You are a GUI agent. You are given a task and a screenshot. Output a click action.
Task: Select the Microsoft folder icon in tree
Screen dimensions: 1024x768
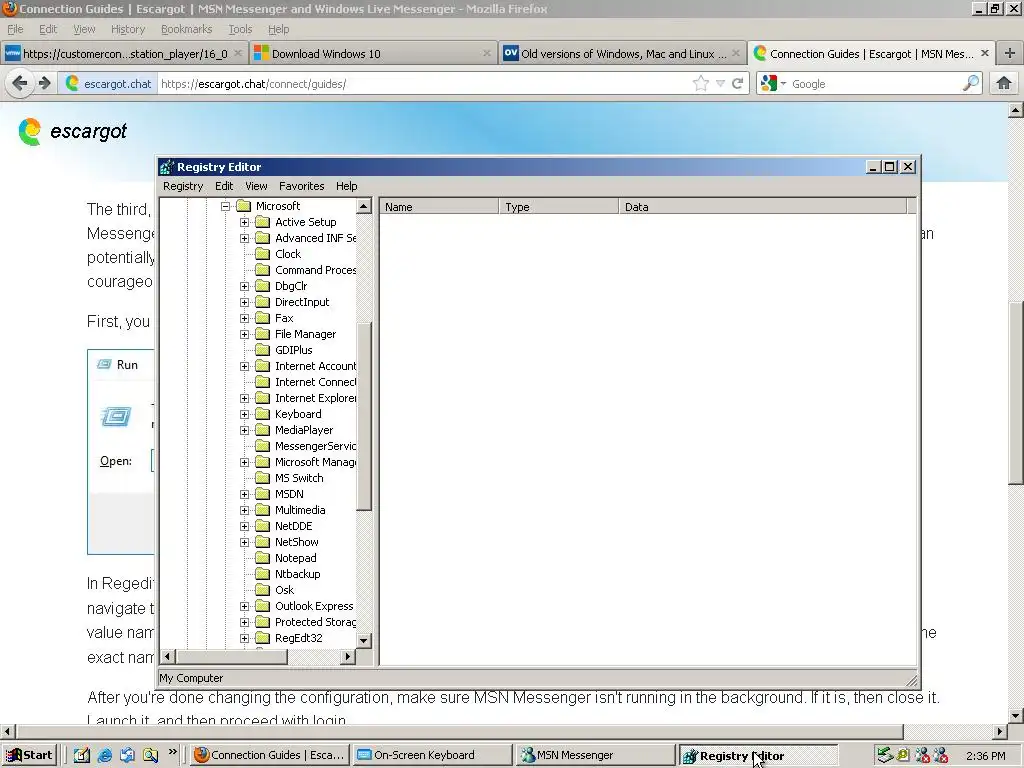(244, 206)
